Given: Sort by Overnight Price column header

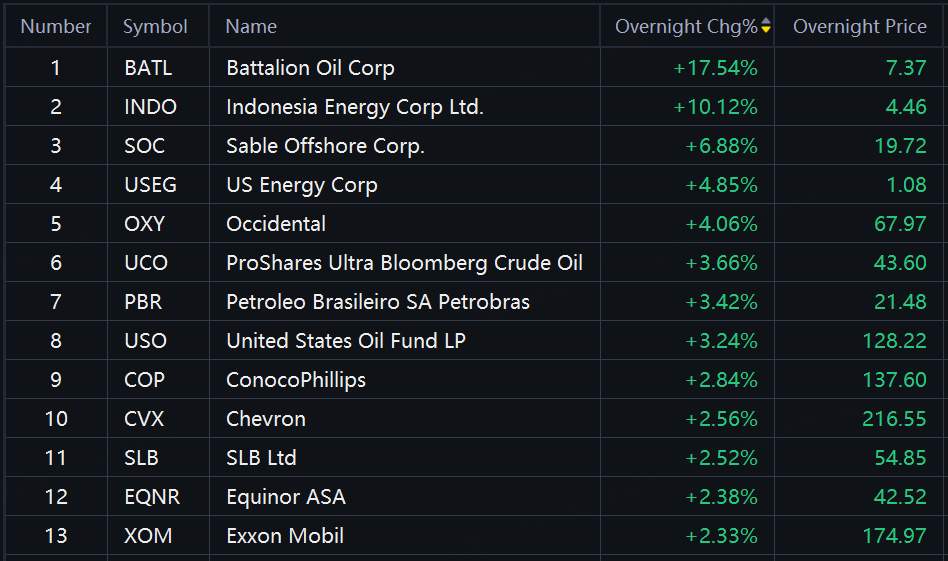Looking at the screenshot, I should point(859,27).
